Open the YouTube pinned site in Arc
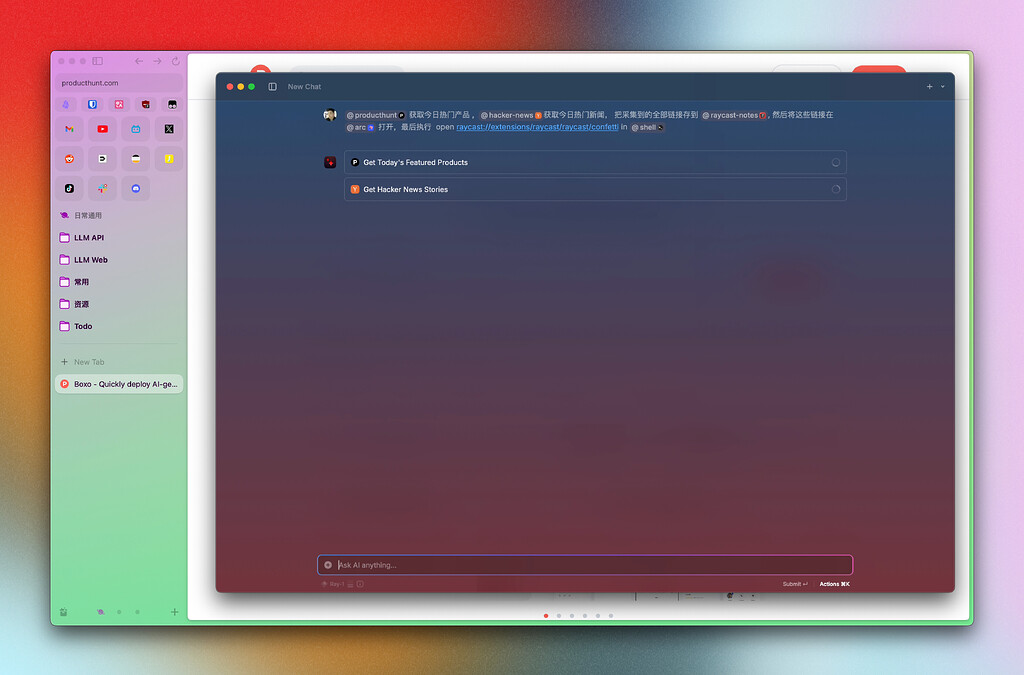Screen dimensions: 1024x675 tap(103, 129)
